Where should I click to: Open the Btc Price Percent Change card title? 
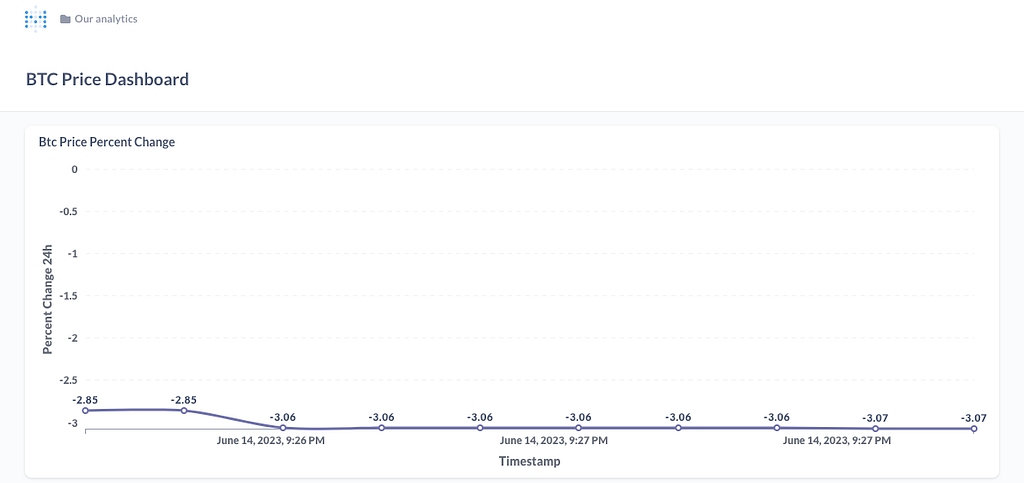(x=107, y=142)
